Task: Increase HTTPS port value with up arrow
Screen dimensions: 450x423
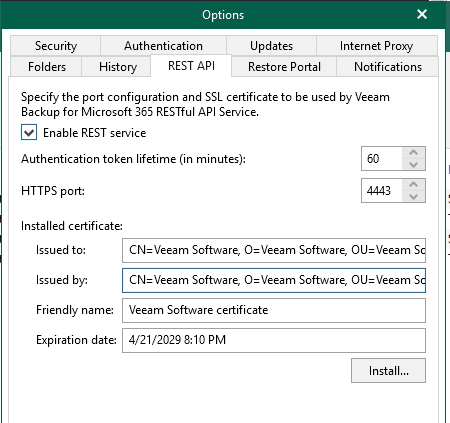Action: point(414,185)
